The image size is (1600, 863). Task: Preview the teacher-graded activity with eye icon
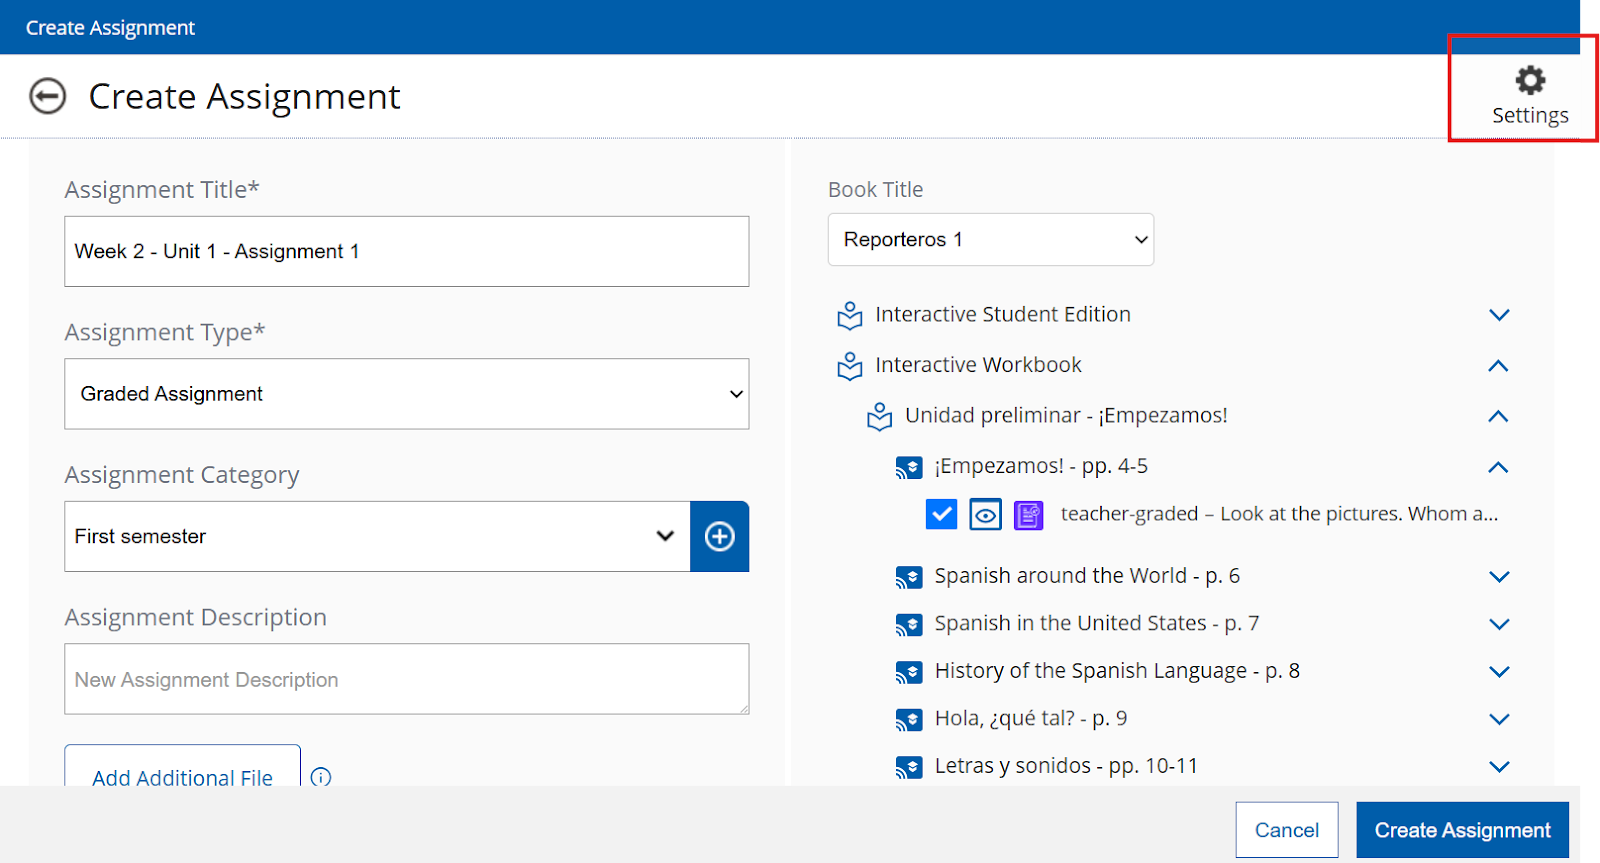985,514
